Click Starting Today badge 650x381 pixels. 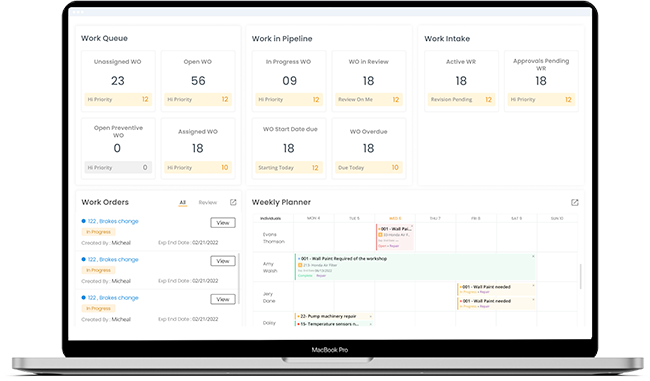289,167
